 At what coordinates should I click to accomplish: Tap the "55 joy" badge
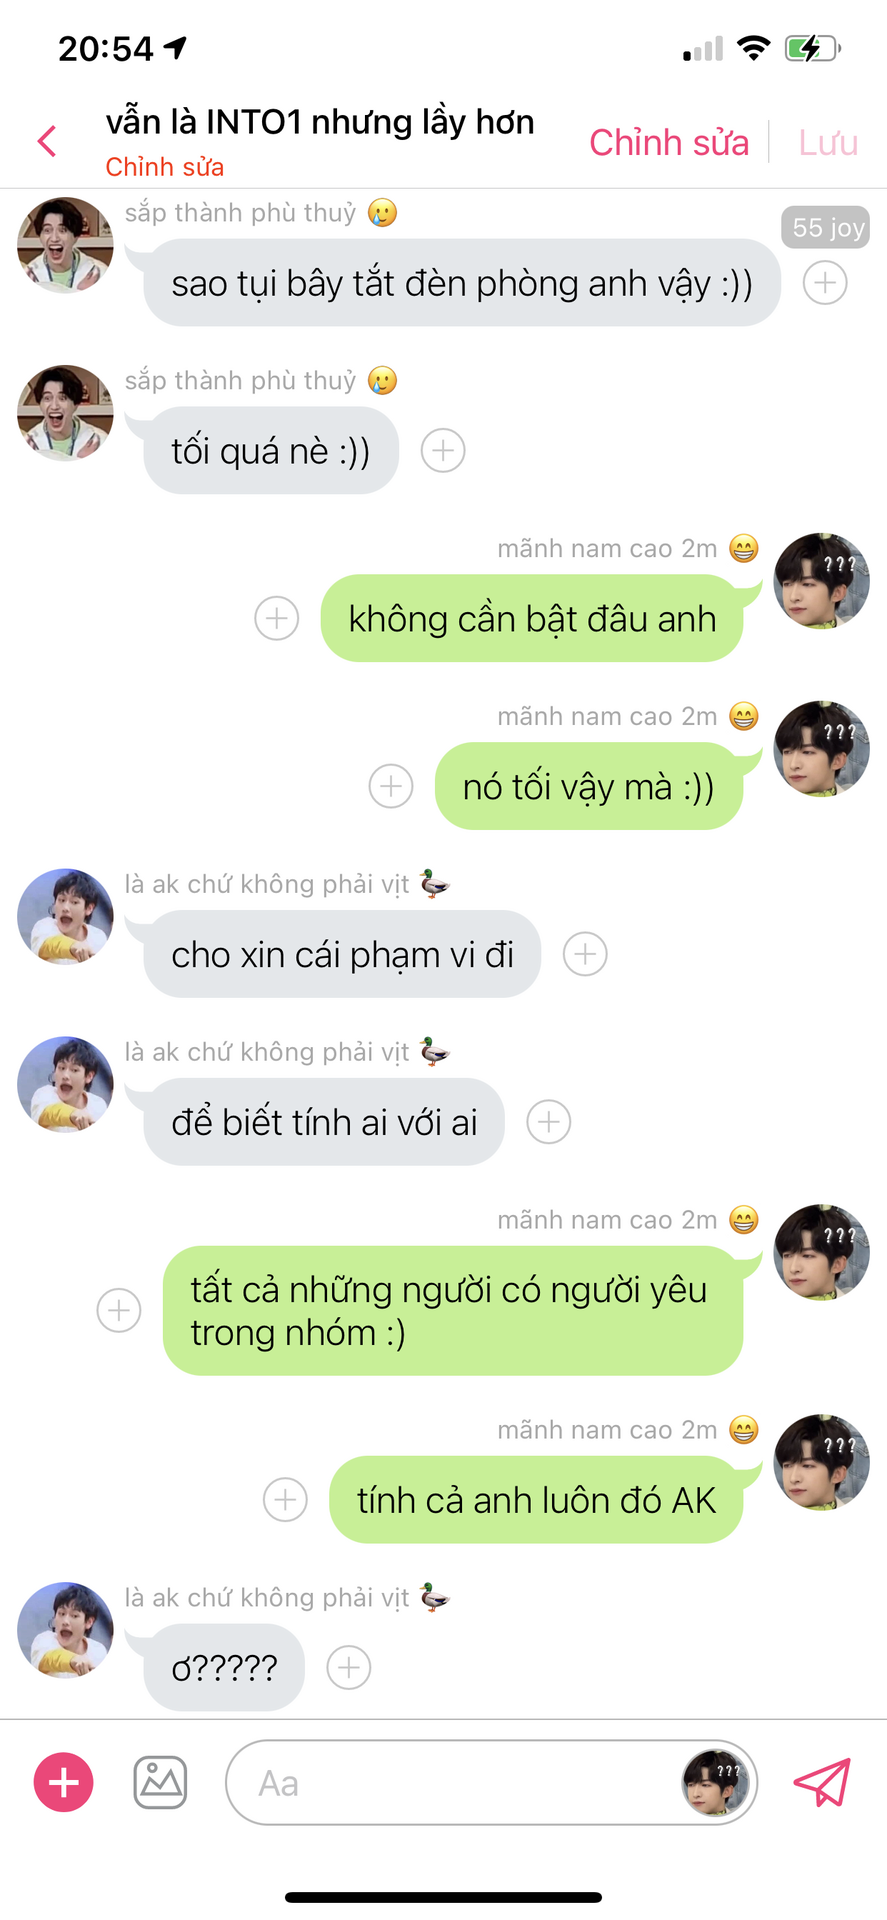pos(826,227)
